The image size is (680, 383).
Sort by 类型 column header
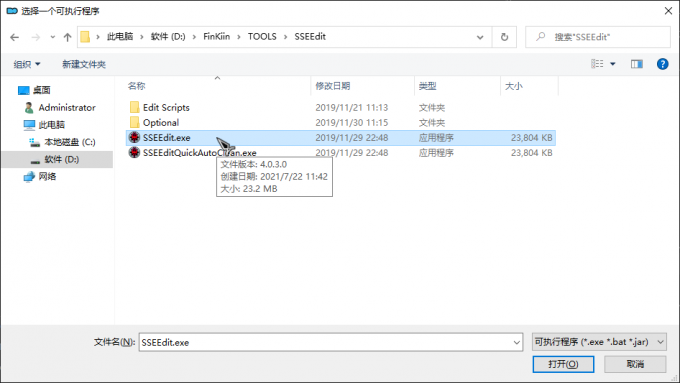pyautogui.click(x=427, y=86)
